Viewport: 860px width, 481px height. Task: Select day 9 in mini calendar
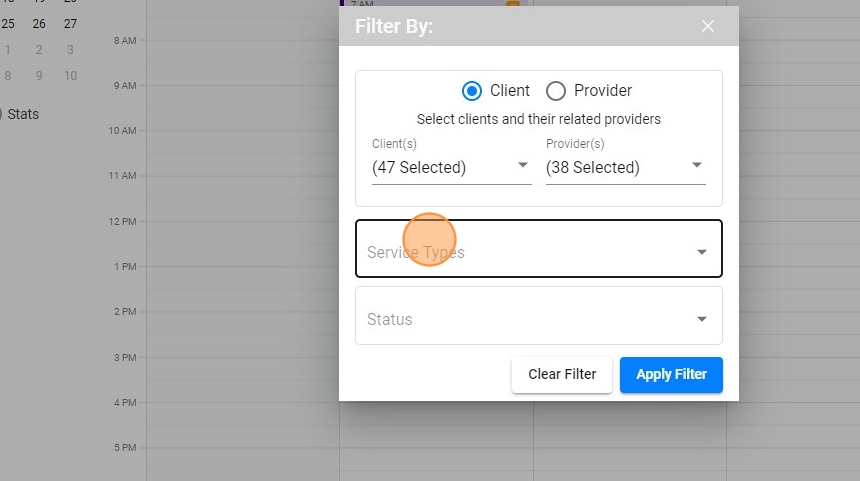[39, 76]
